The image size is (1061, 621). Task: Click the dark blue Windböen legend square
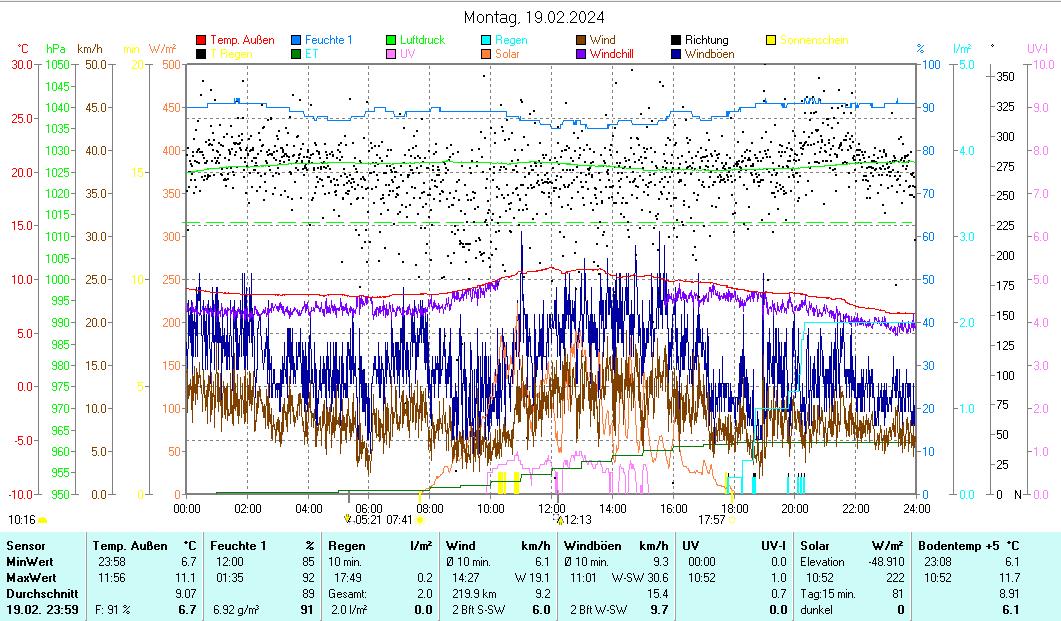pos(676,54)
